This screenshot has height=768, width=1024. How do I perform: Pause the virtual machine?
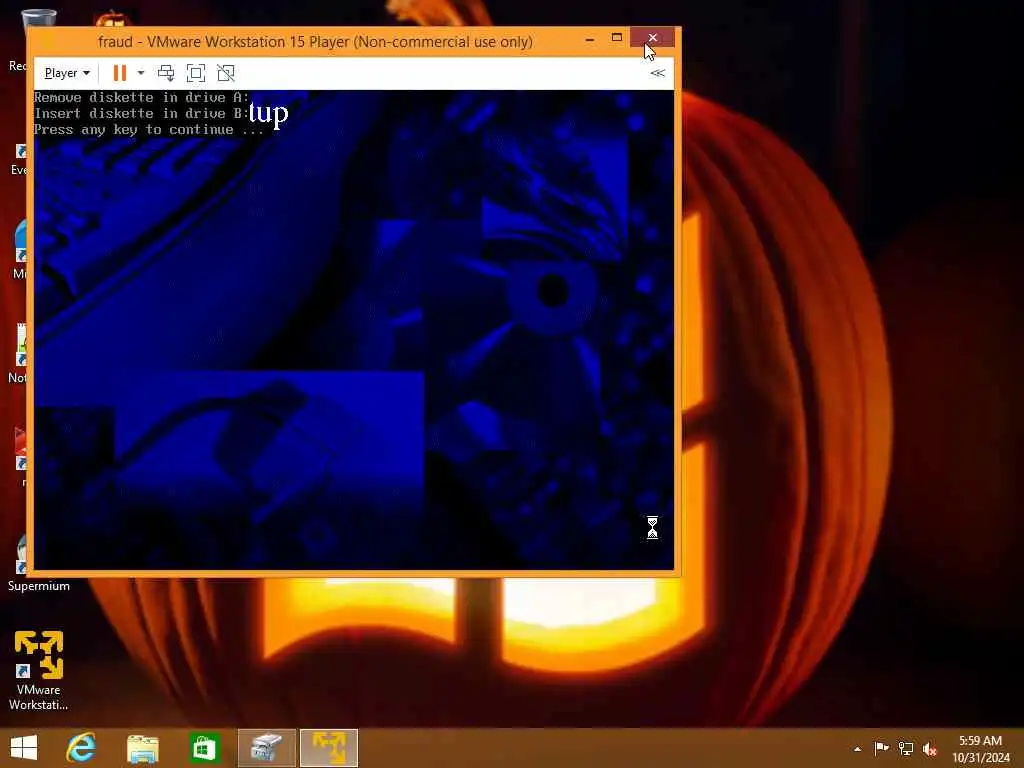click(120, 73)
